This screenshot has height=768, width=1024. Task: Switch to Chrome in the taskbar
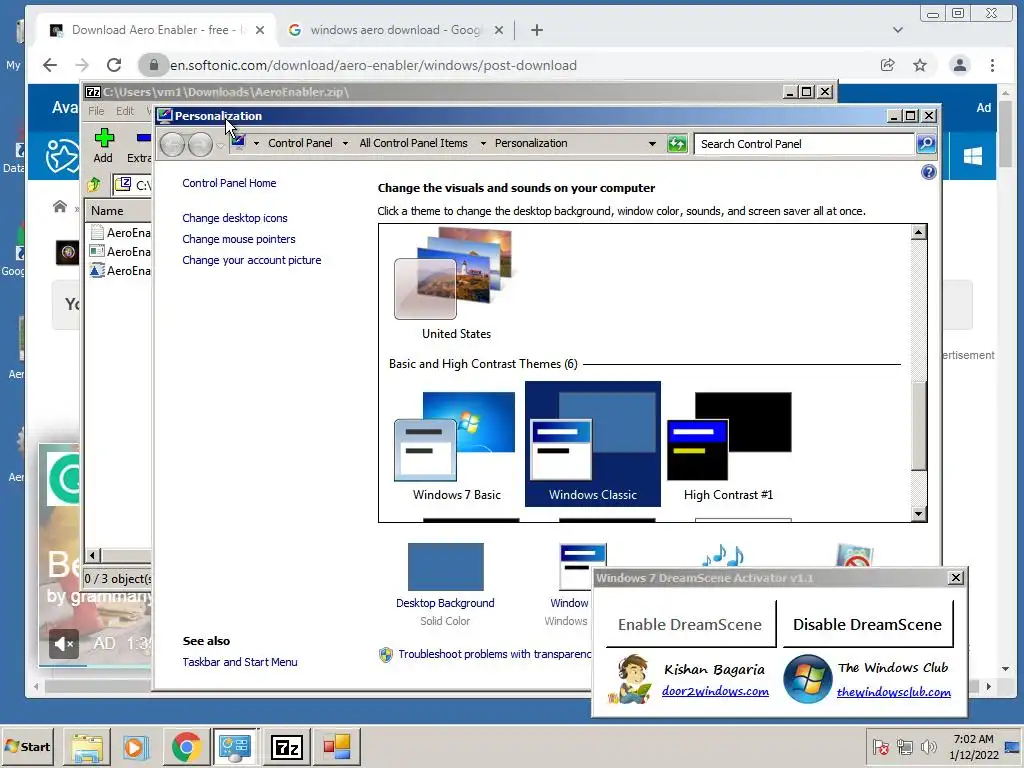tap(186, 747)
